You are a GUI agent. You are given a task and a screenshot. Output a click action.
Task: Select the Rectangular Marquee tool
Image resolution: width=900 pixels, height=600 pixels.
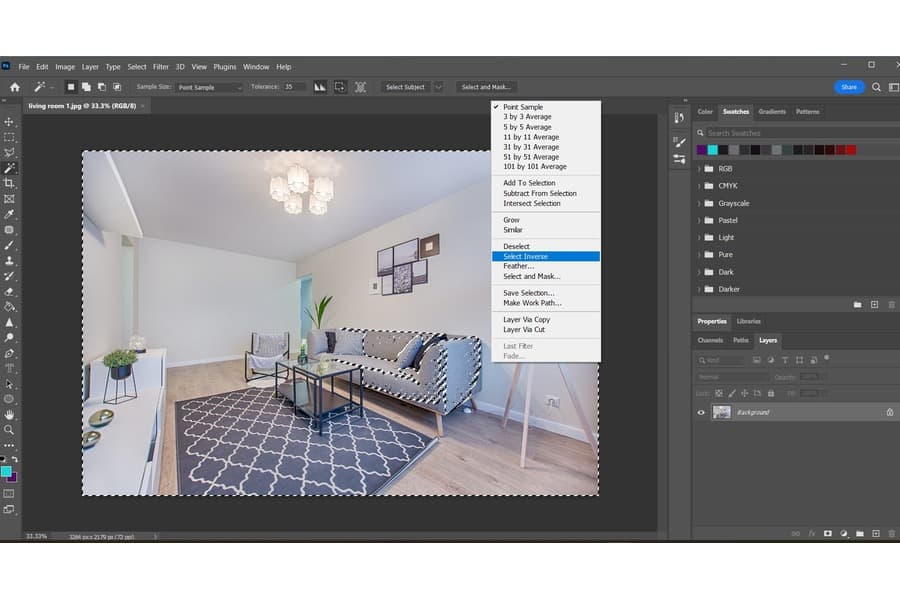9,137
